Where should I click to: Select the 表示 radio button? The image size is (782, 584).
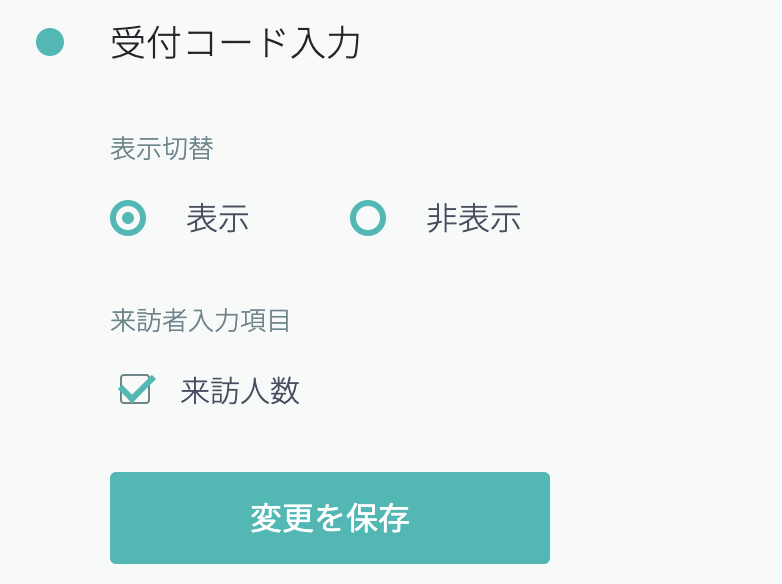[128, 218]
